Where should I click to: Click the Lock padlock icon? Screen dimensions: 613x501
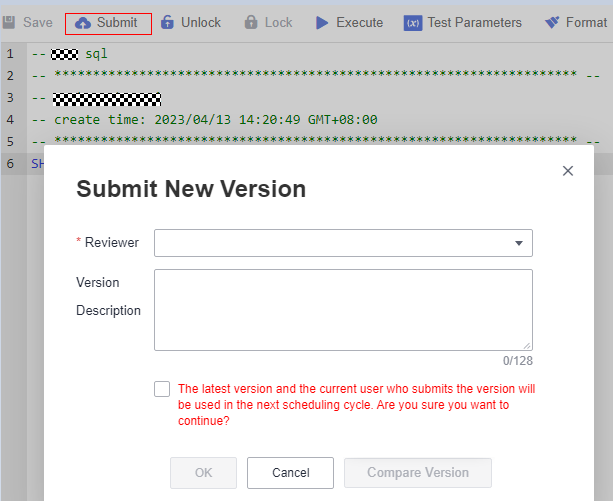(251, 22)
